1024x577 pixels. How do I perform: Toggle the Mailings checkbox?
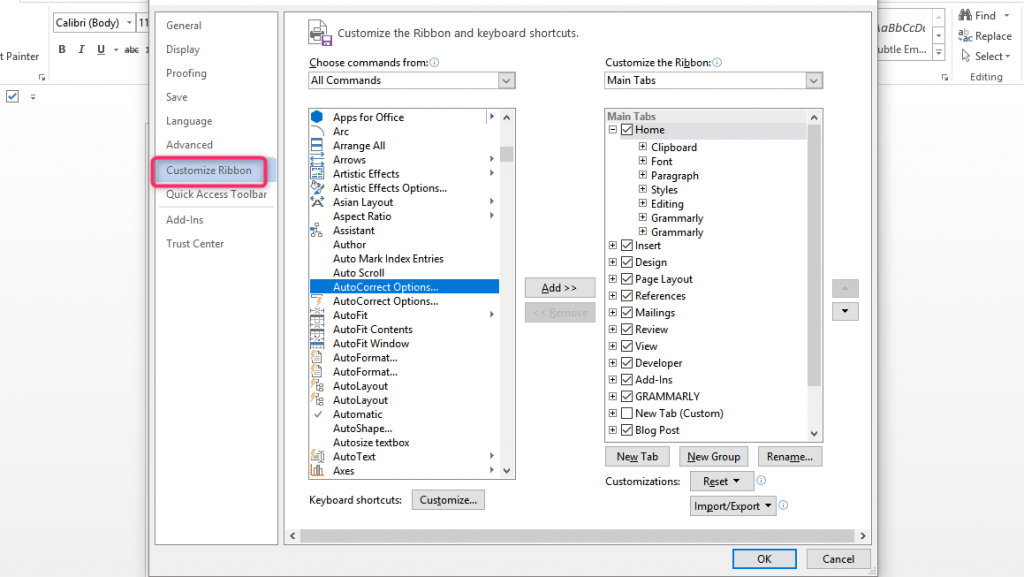tap(627, 313)
